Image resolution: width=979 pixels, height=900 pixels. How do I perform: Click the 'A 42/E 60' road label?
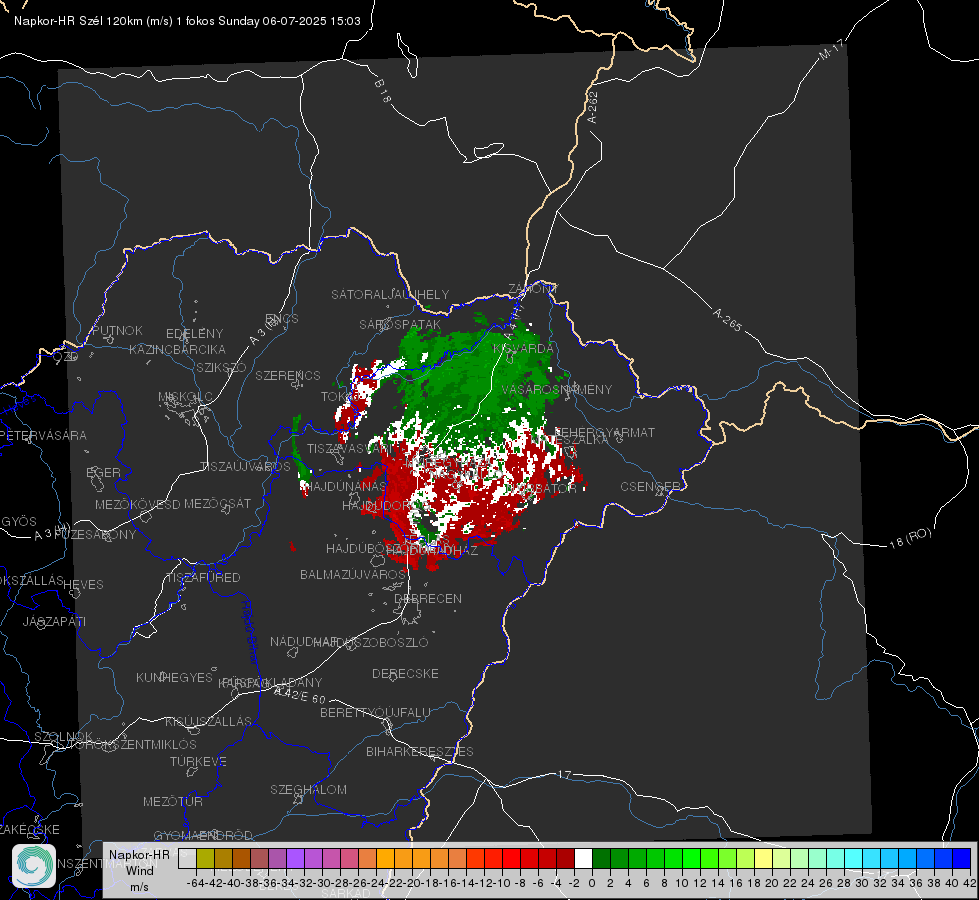tap(300, 695)
